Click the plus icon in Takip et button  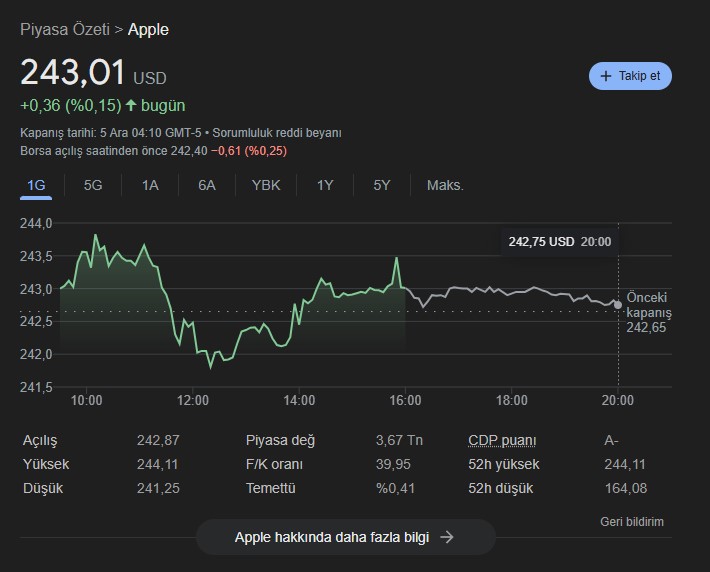pyautogui.click(x=605, y=76)
